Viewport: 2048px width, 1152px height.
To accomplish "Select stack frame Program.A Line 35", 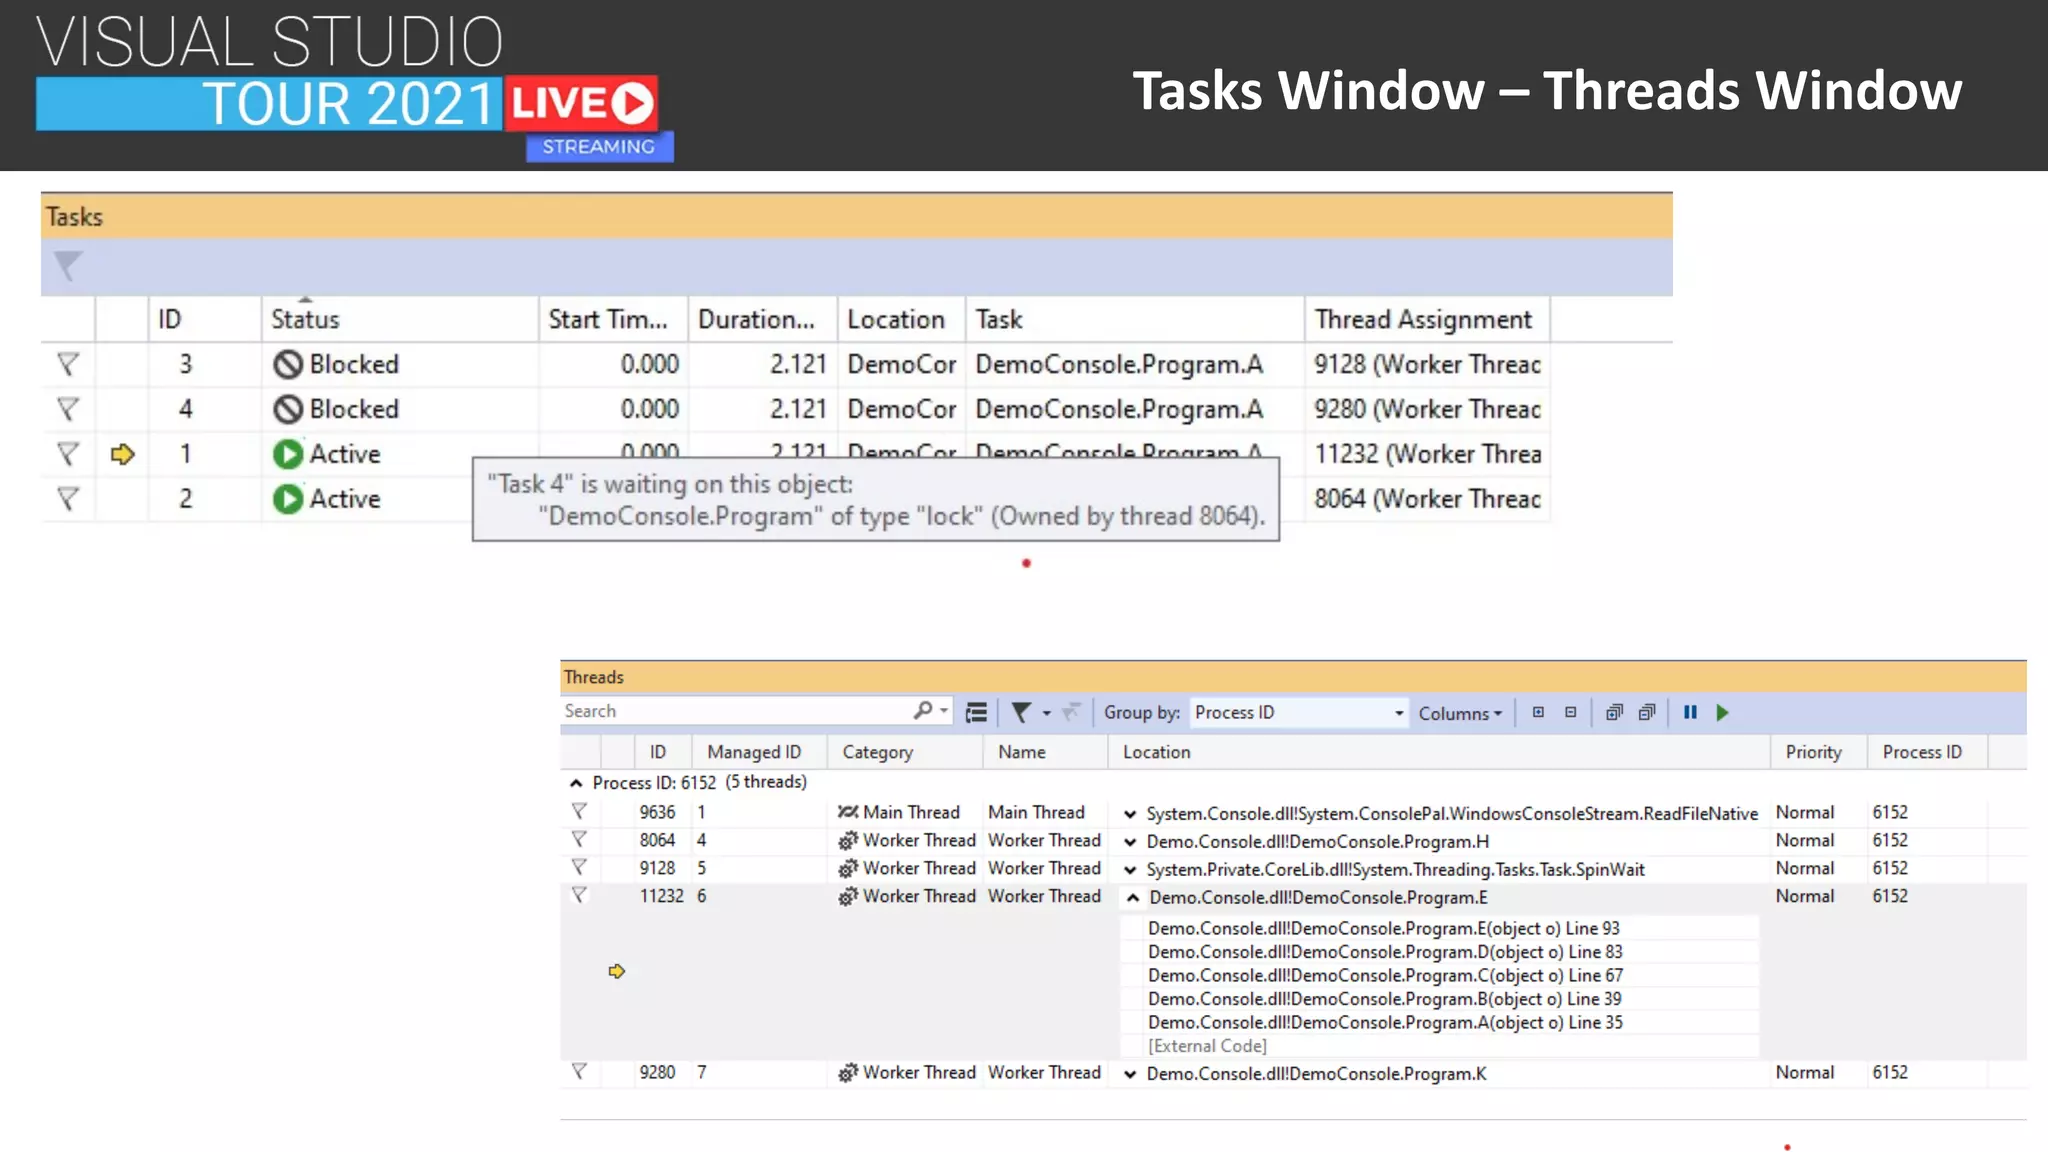I will click(x=1385, y=1022).
